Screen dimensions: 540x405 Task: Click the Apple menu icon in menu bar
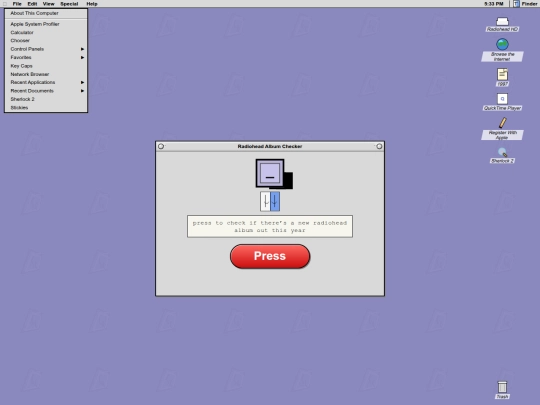pyautogui.click(x=5, y=4)
